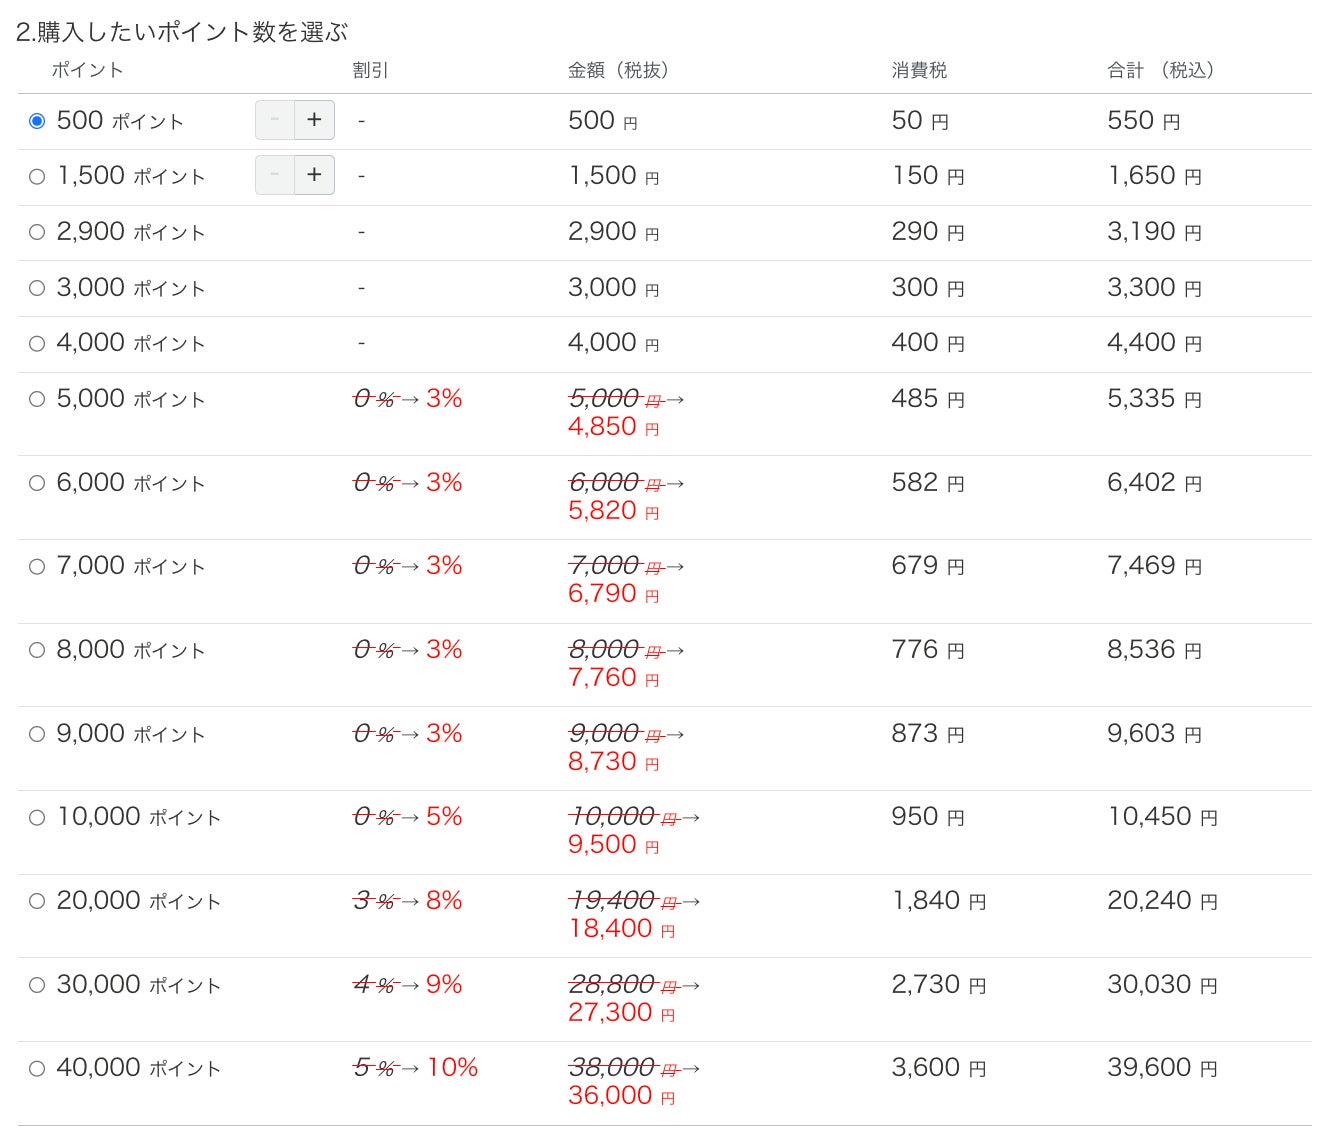Pick the 20,000 ポイント option
Image resolution: width=1334 pixels, height=1148 pixels.
click(37, 901)
